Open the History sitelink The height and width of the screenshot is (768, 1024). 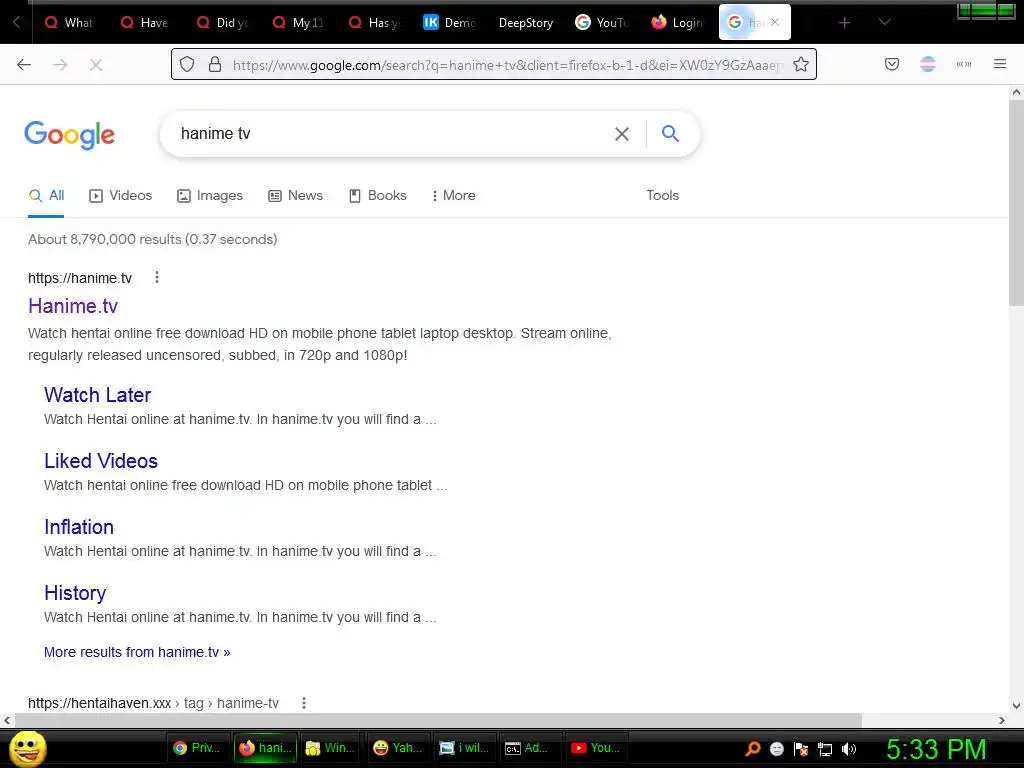[x=75, y=592]
